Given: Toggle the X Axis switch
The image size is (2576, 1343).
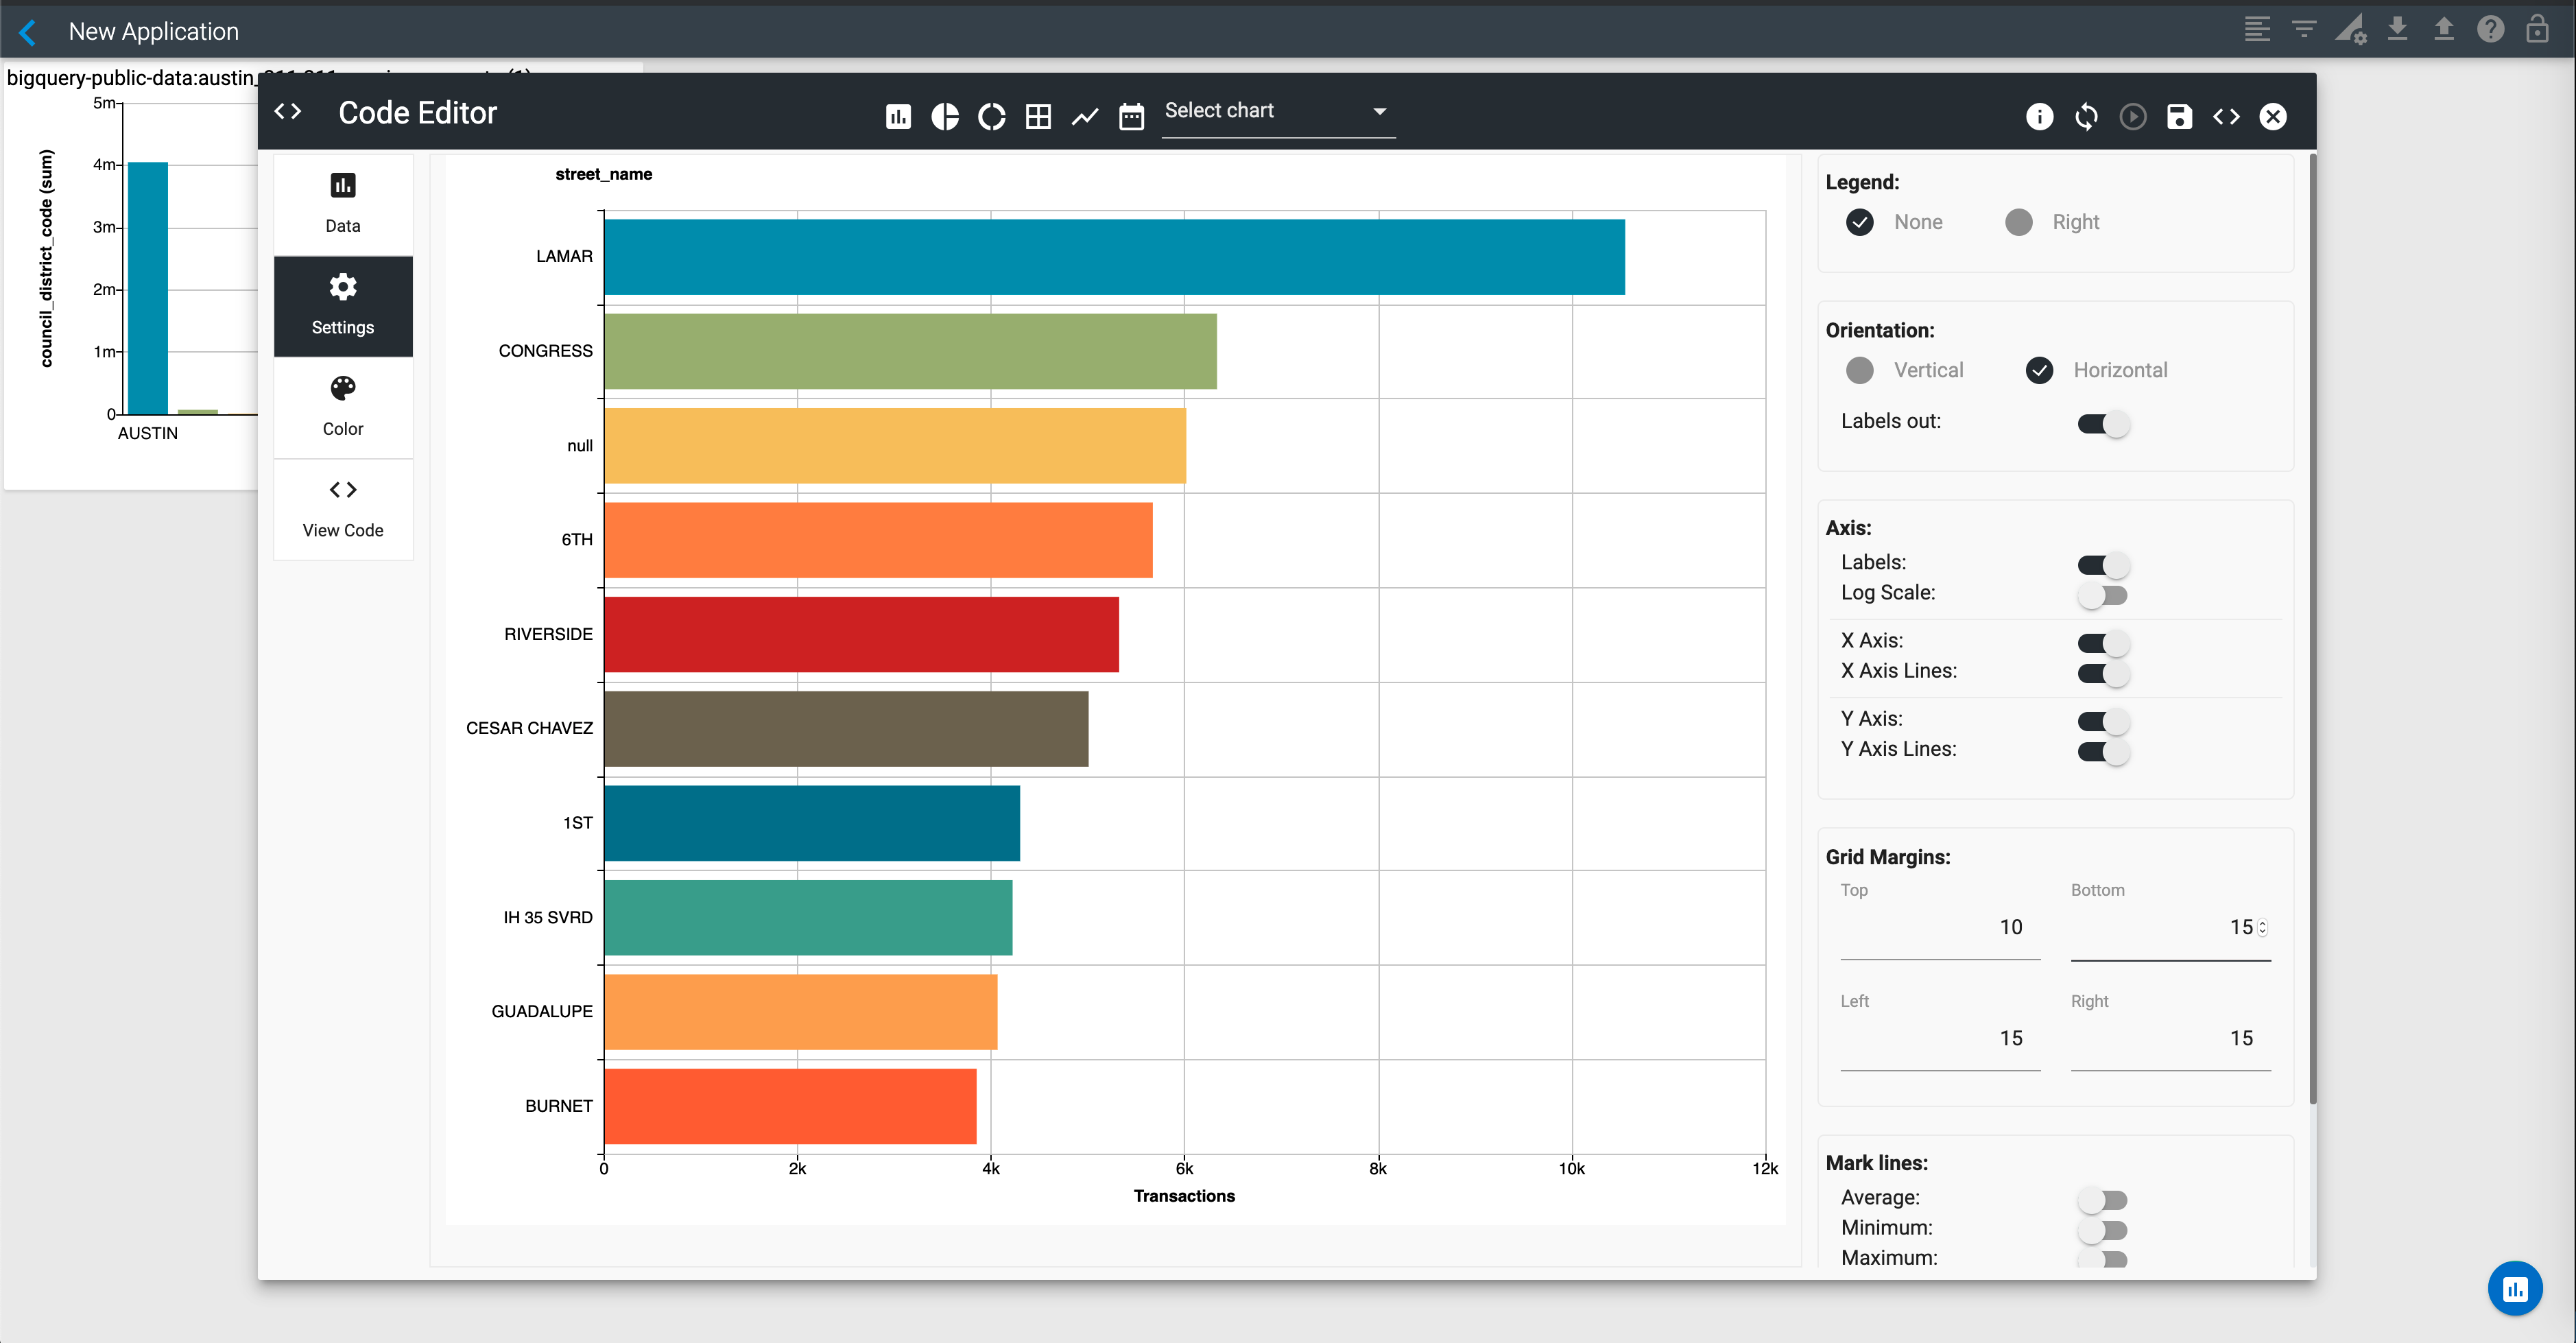Looking at the screenshot, I should [x=2103, y=642].
